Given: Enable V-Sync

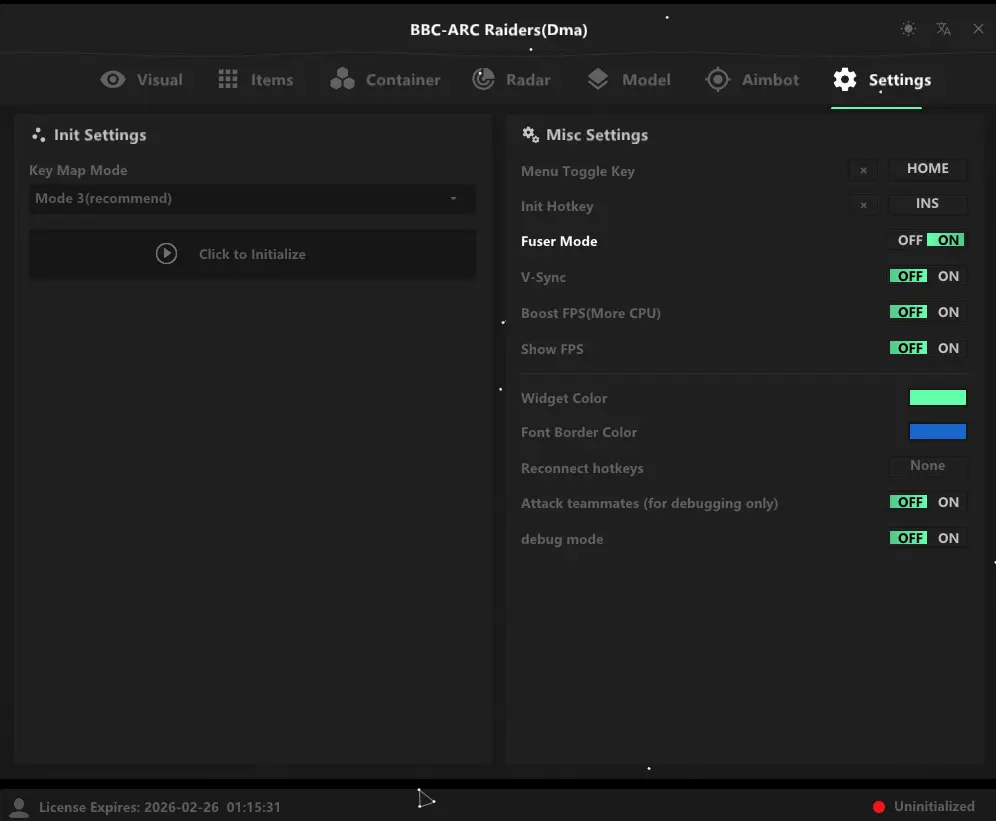Looking at the screenshot, I should [x=948, y=276].
